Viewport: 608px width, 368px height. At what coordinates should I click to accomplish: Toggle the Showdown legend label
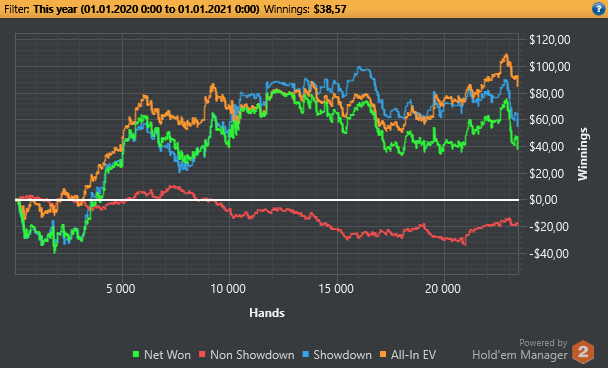[342, 355]
